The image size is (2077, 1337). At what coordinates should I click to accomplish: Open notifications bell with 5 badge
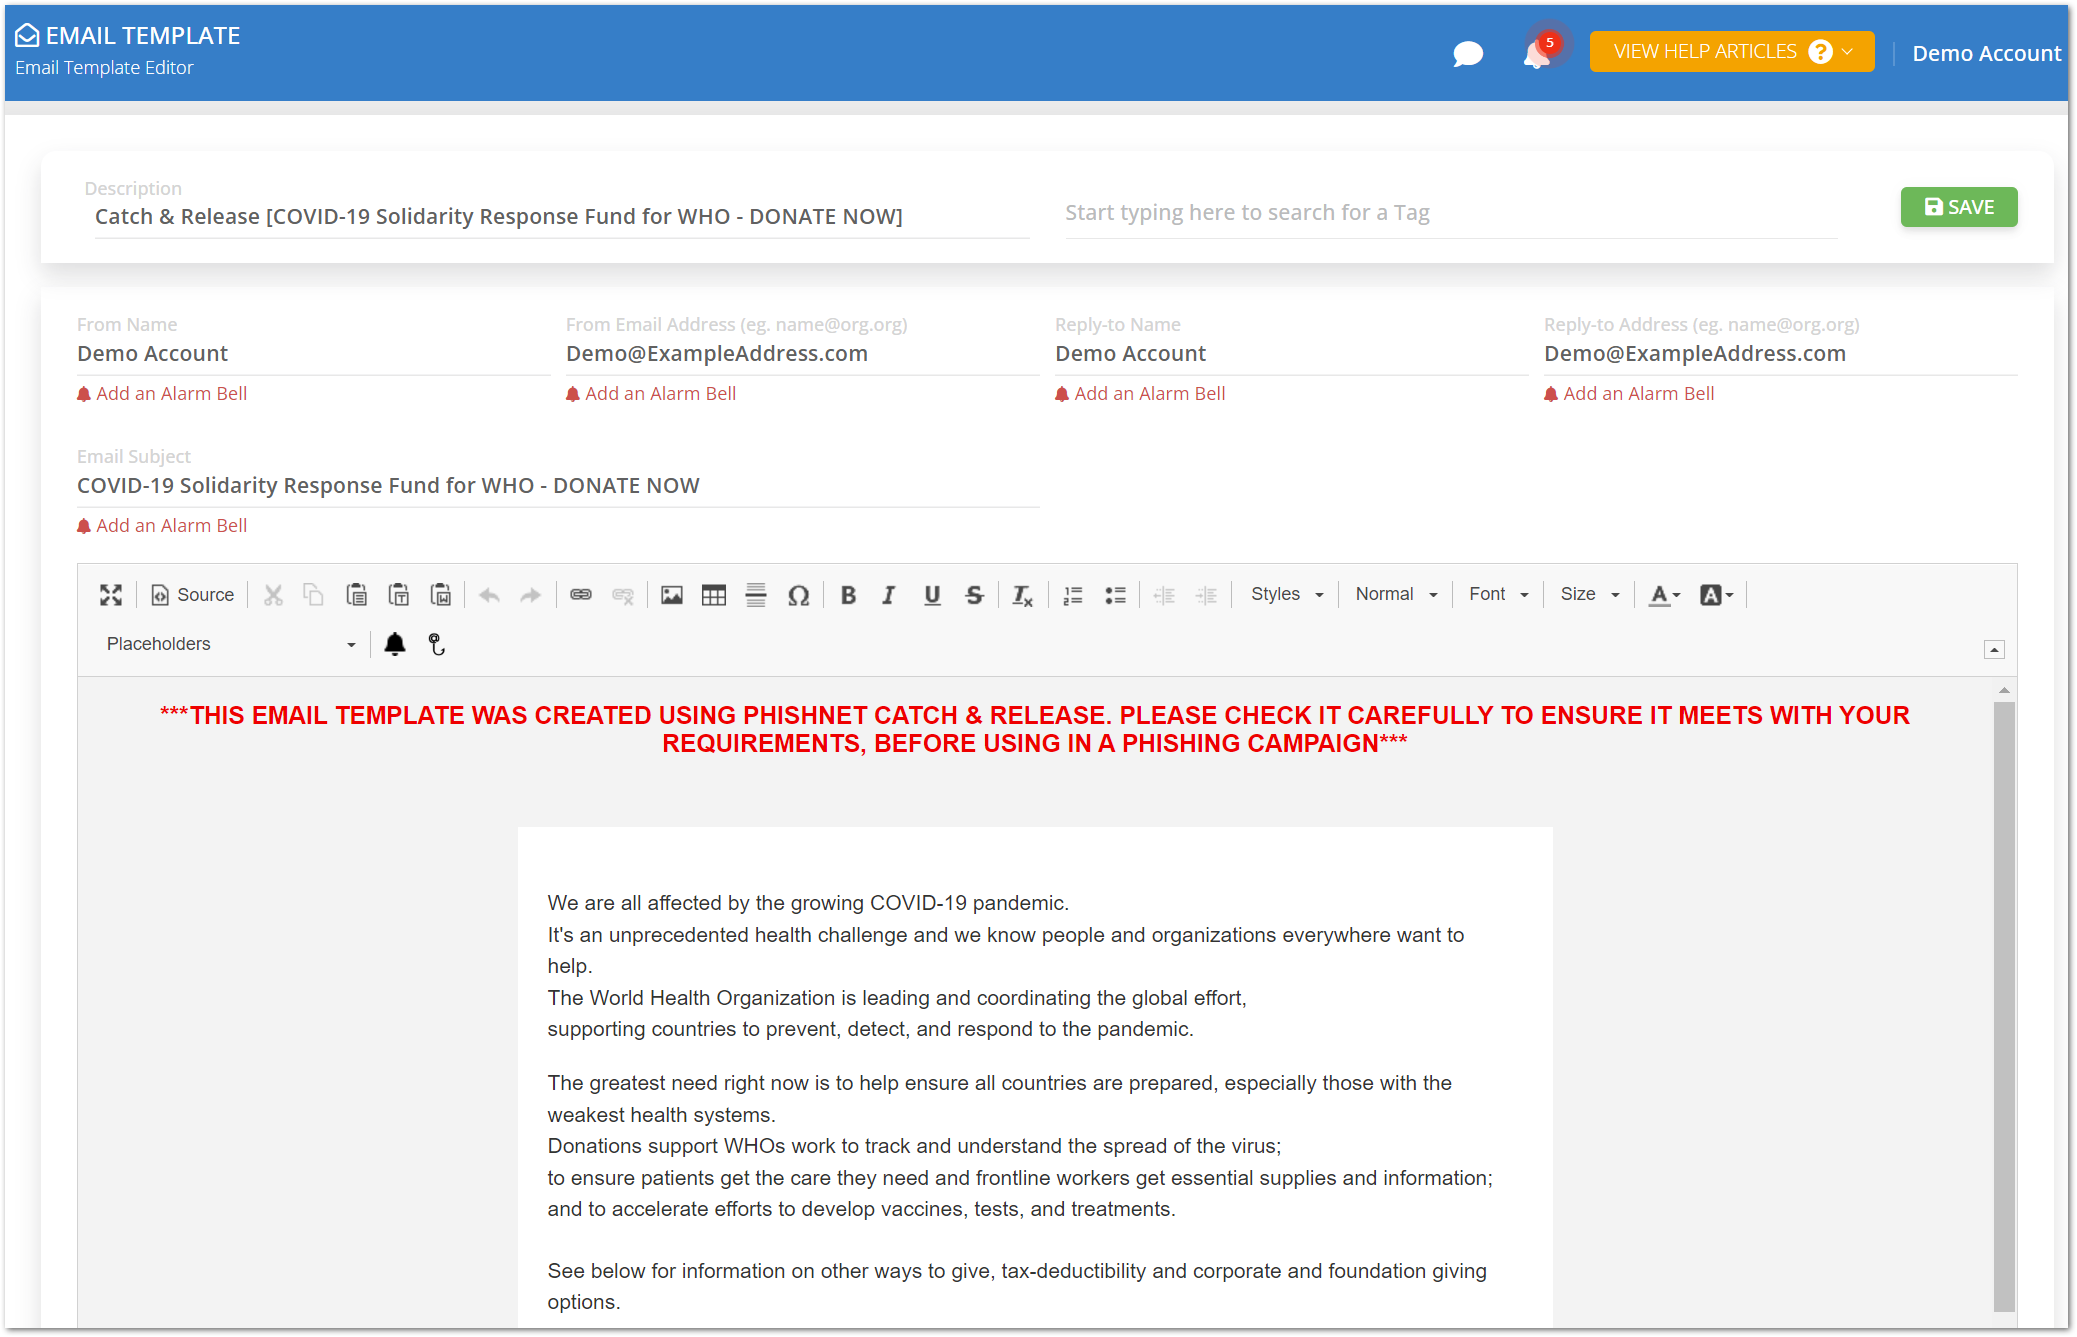[1539, 51]
